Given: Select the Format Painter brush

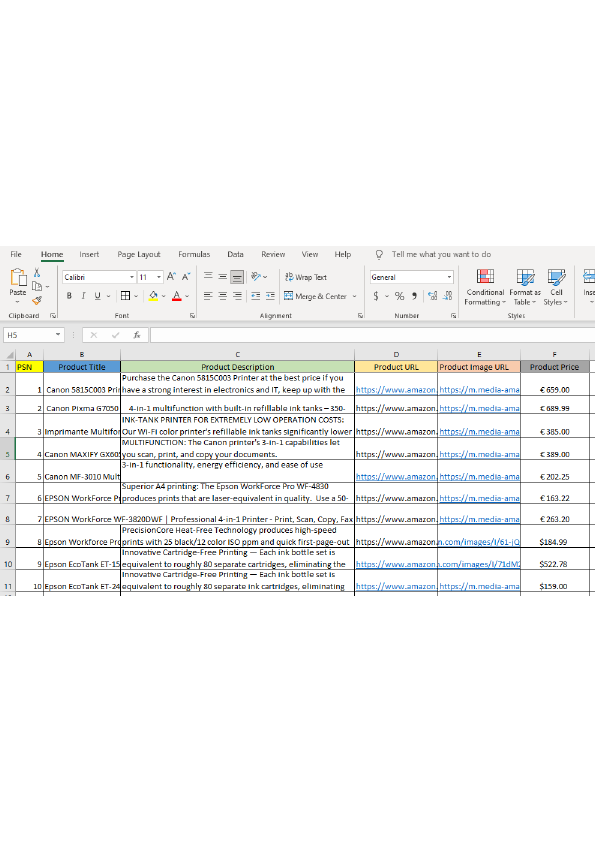Looking at the screenshot, I should pyautogui.click(x=37, y=300).
